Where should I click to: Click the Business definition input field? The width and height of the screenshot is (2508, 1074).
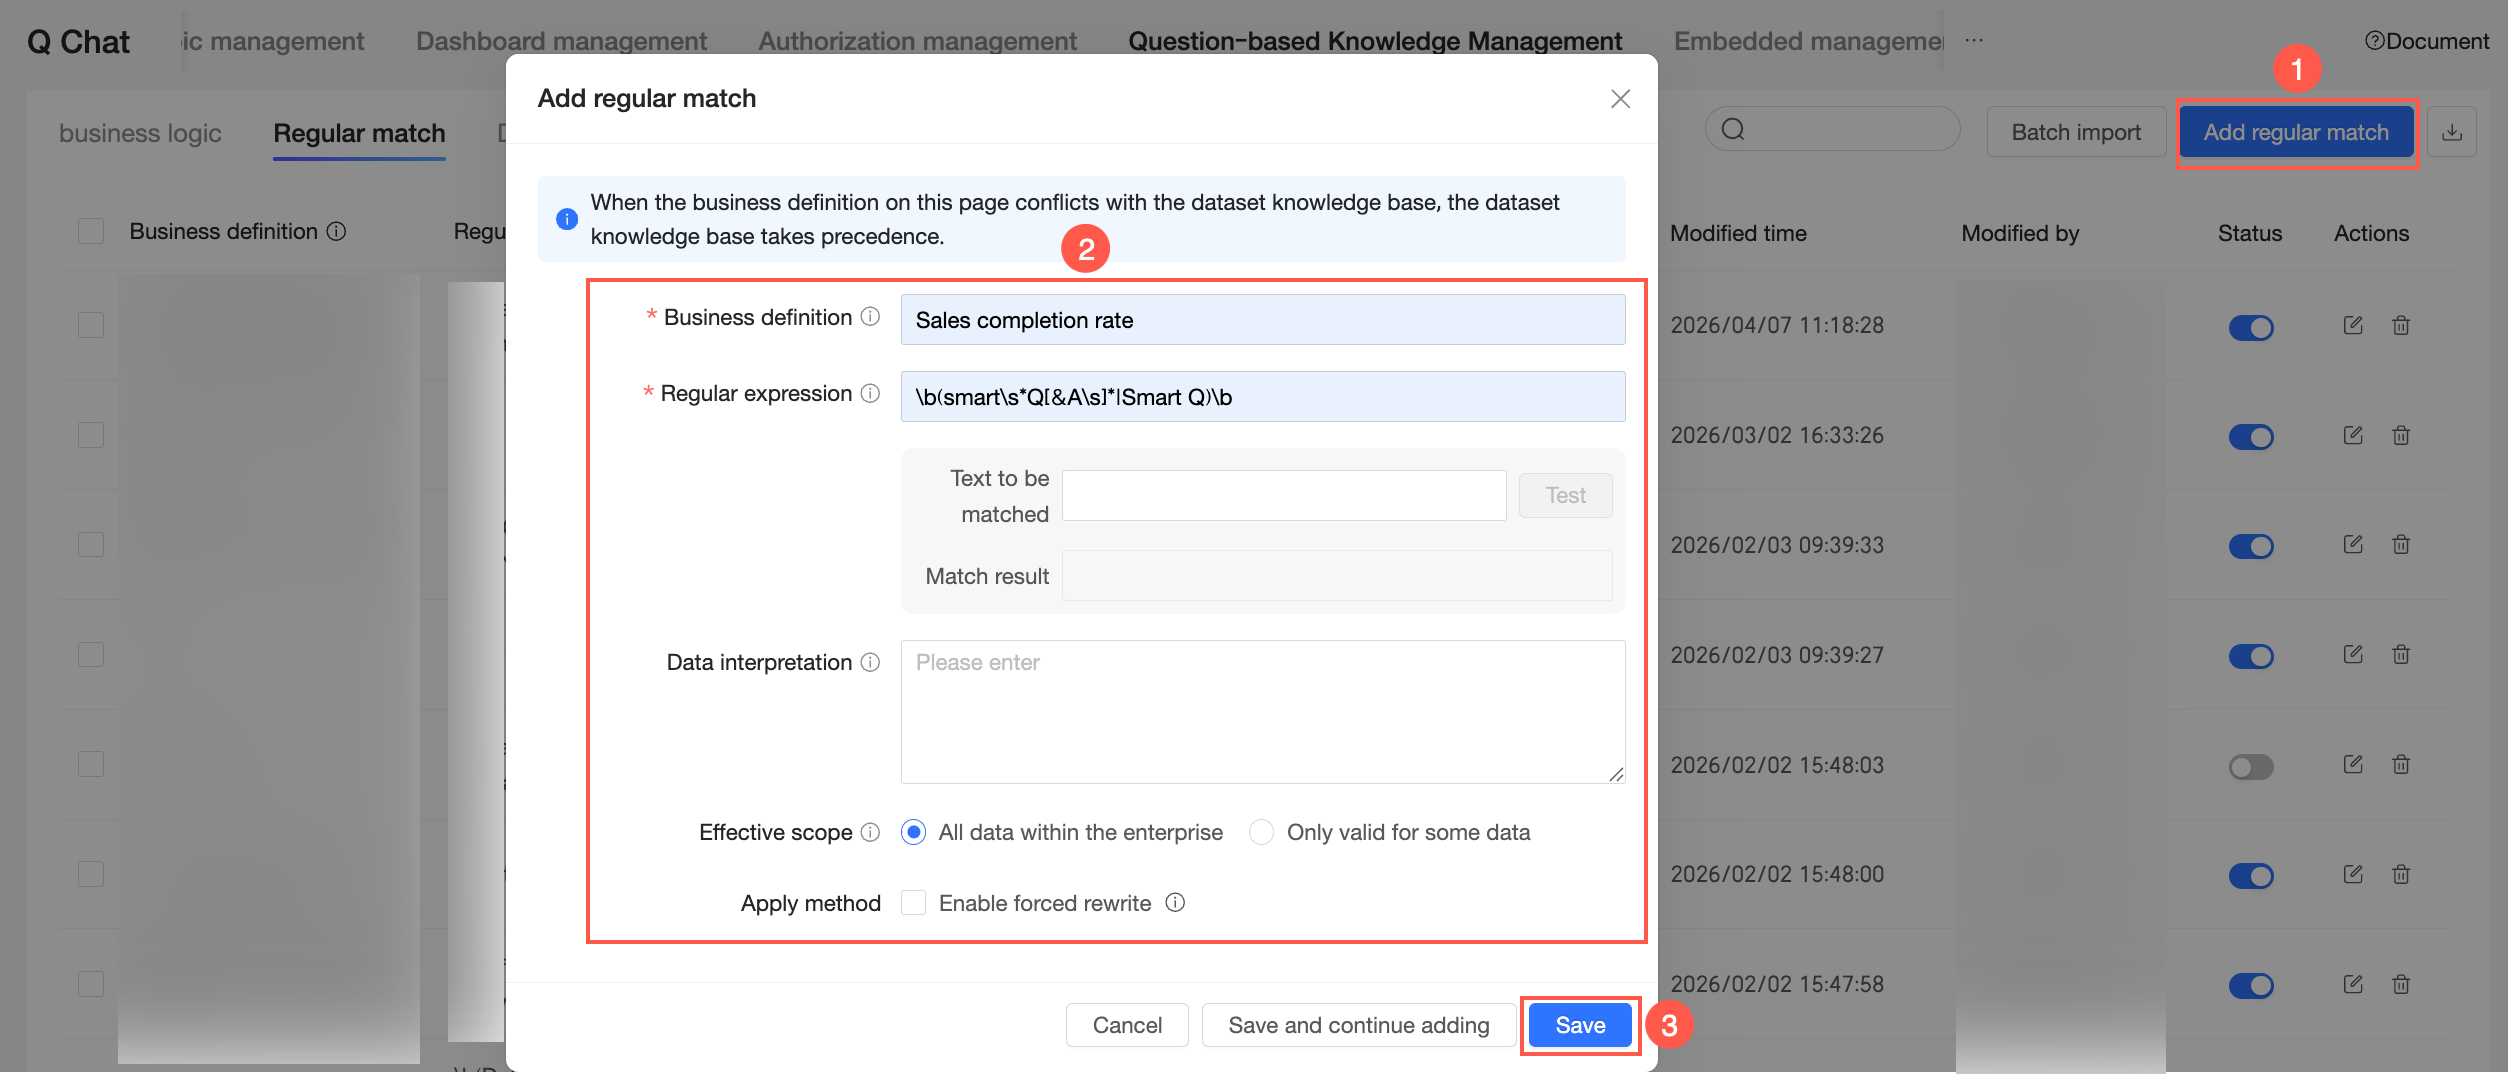[x=1263, y=320]
